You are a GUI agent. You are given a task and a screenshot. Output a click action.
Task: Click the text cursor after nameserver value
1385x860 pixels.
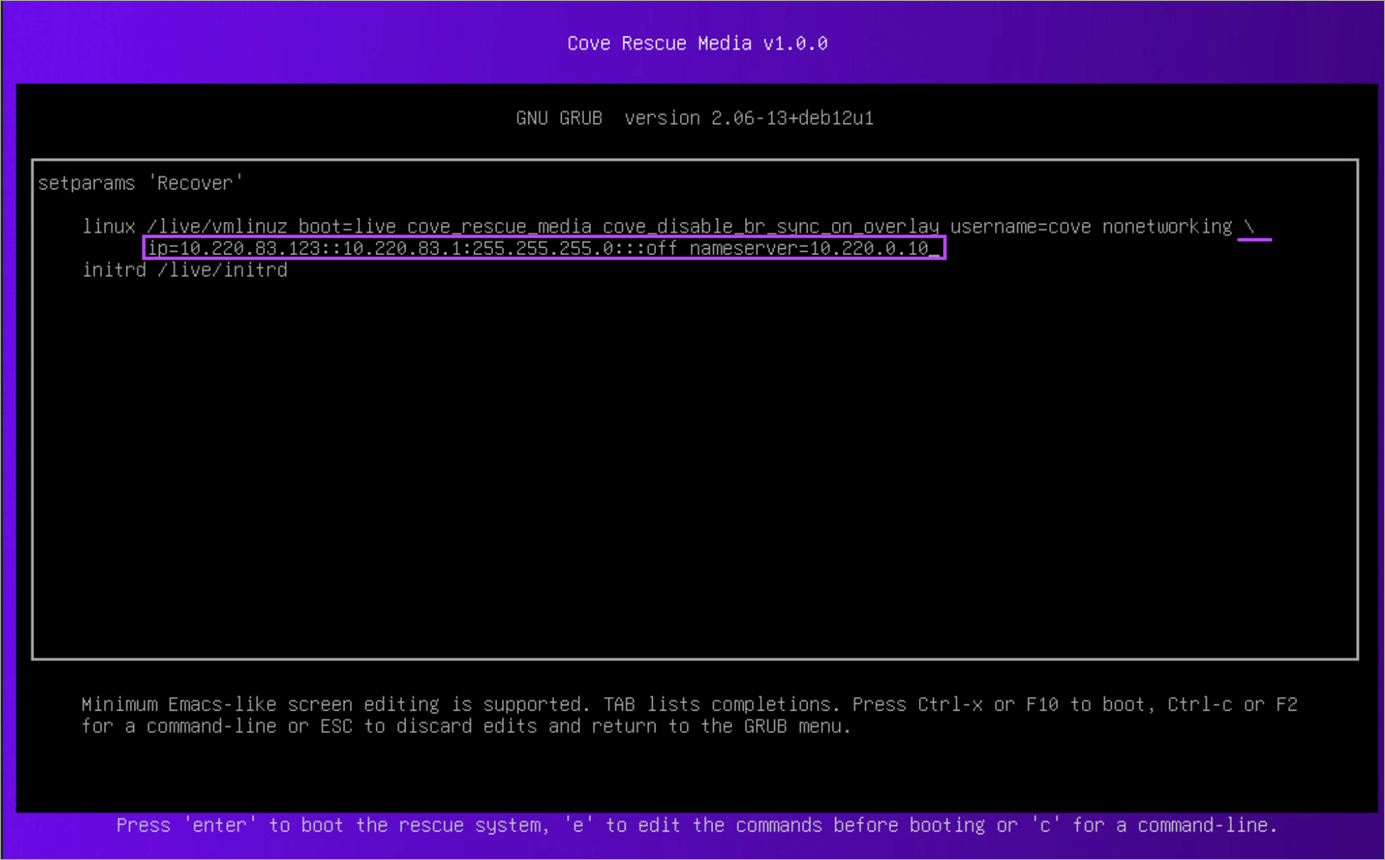point(935,249)
